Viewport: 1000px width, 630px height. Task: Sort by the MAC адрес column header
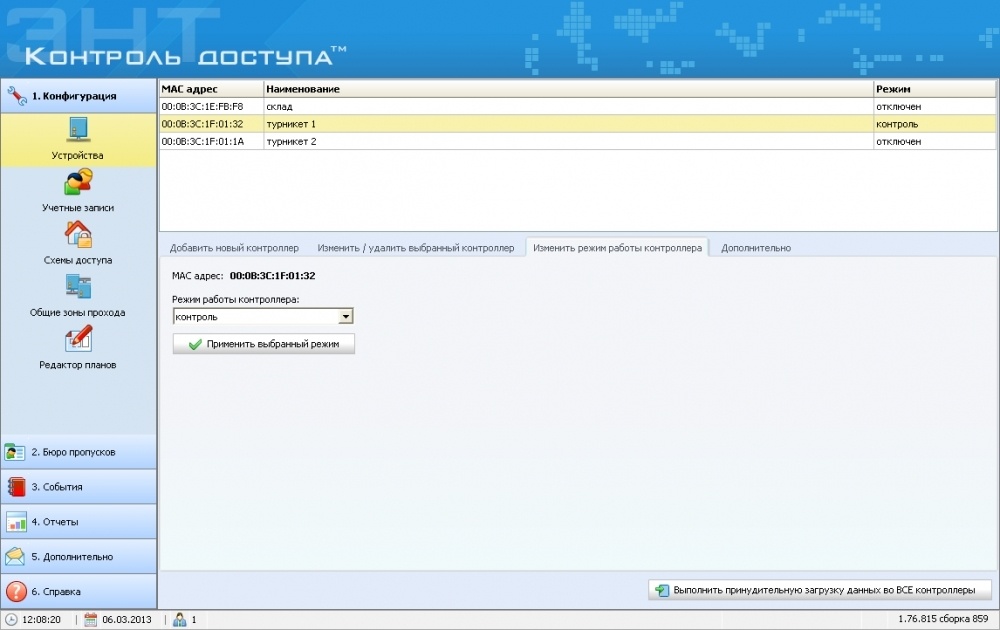pos(211,89)
